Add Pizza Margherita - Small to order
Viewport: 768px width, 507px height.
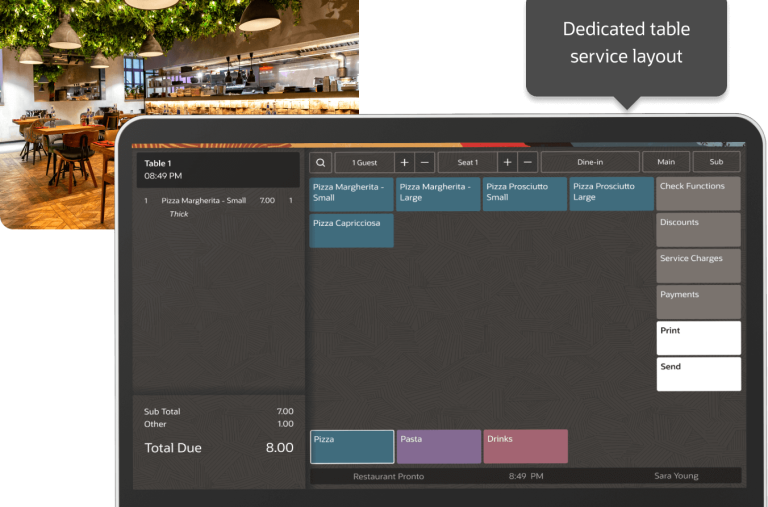point(351,194)
